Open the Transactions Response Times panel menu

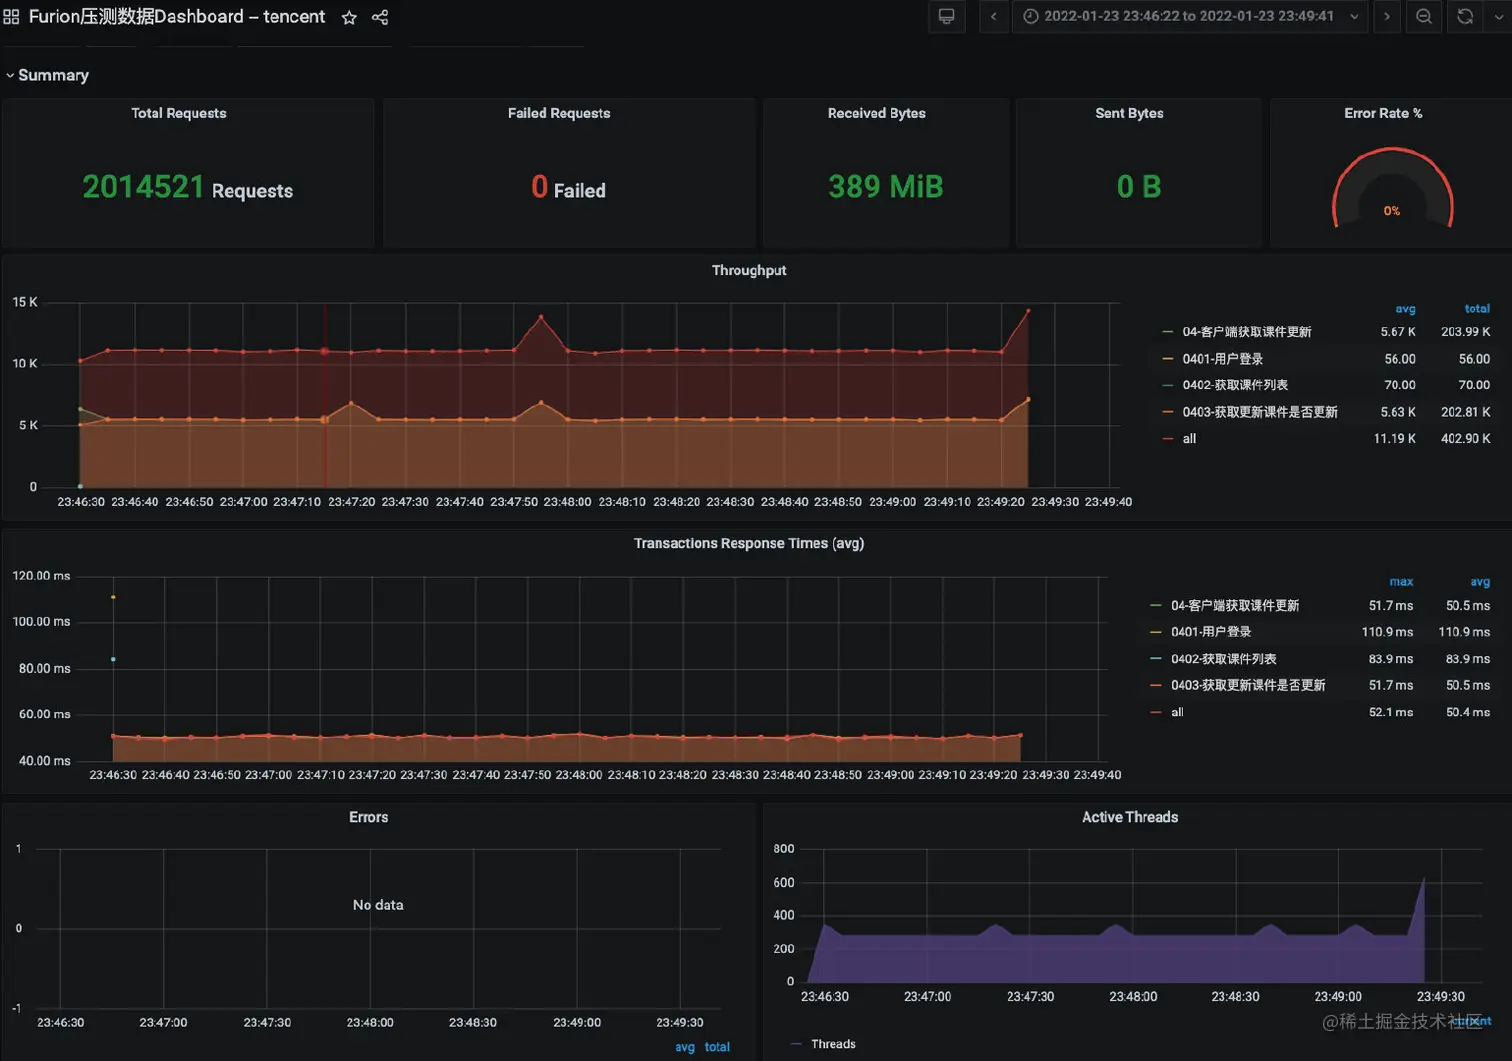pos(749,543)
